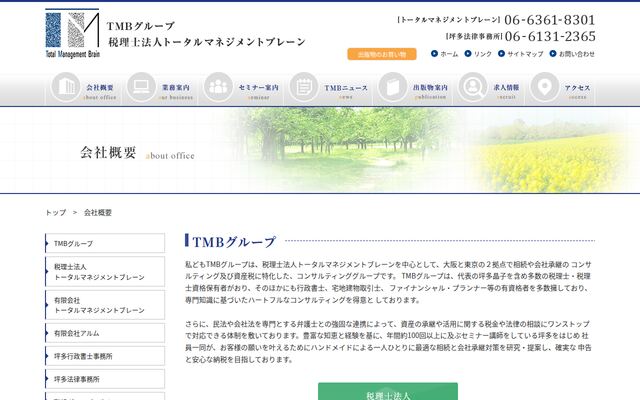Viewport: 640px width, 400px height.
Task: Click the people icon for セミナー案内
Action: coord(218,87)
